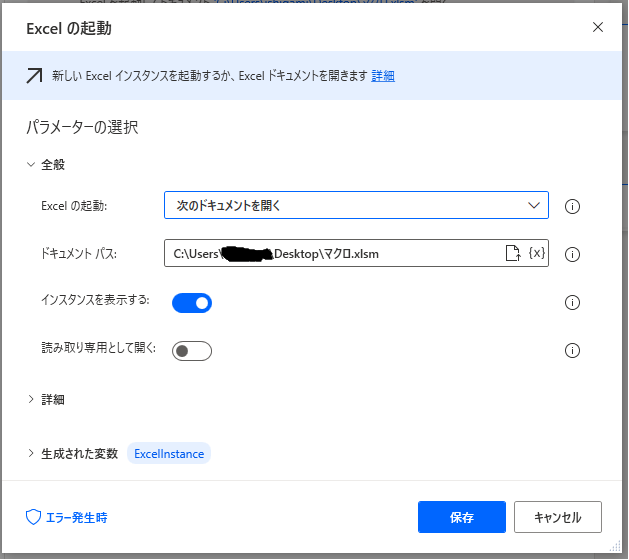The height and width of the screenshot is (560, 629).
Task: Close the Excel の起動 dialog with X
Action: click(x=598, y=27)
